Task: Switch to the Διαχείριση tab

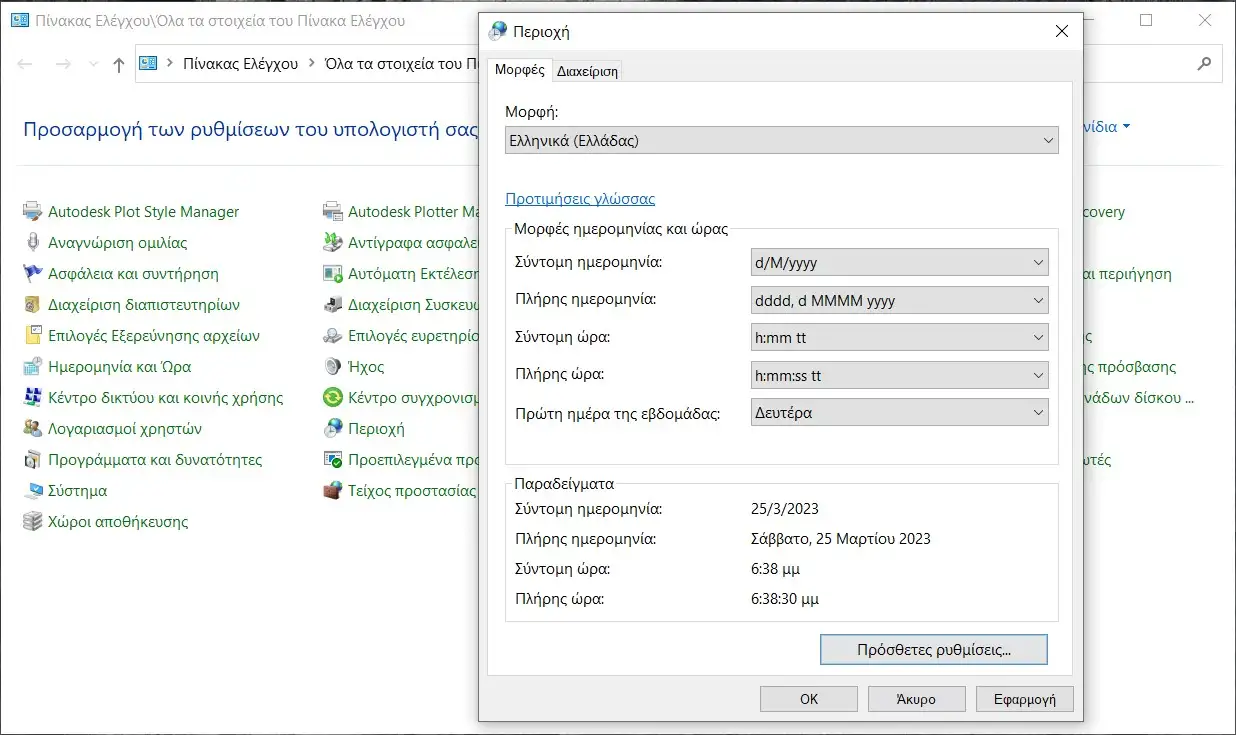Action: [587, 71]
